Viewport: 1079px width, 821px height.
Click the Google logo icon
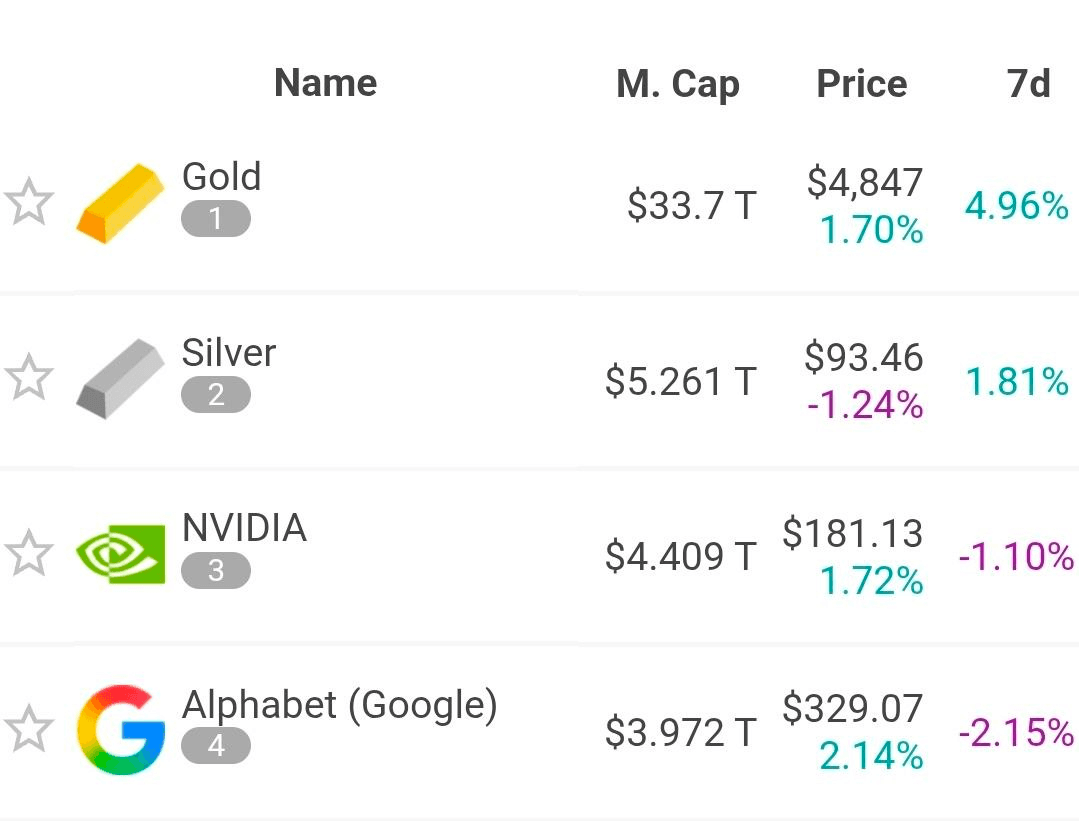click(121, 730)
